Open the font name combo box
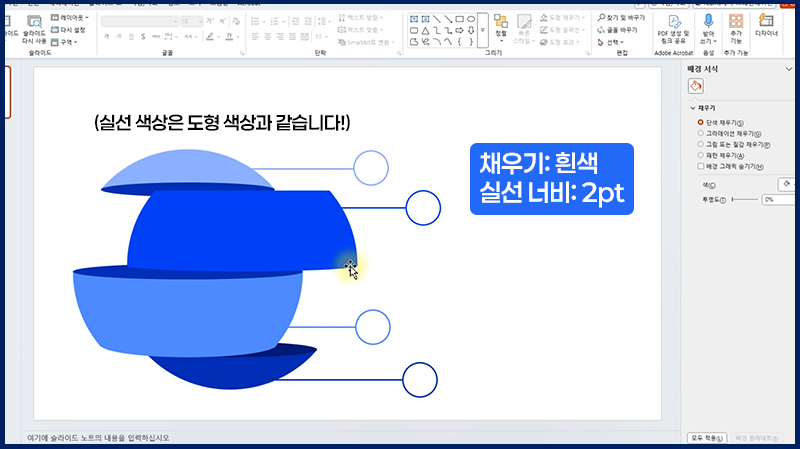The image size is (800, 449). (x=139, y=21)
